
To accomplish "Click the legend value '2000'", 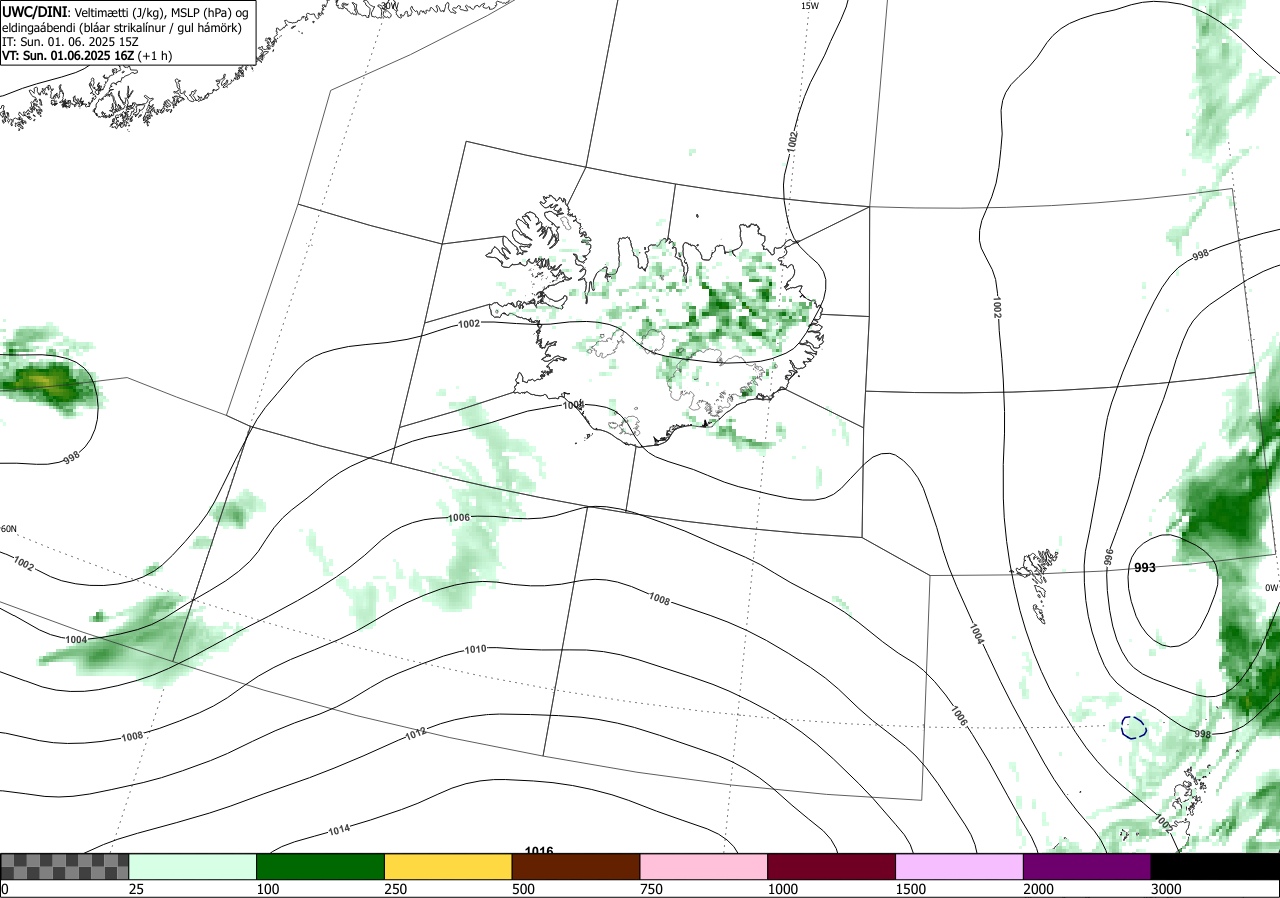I will (1039, 889).
